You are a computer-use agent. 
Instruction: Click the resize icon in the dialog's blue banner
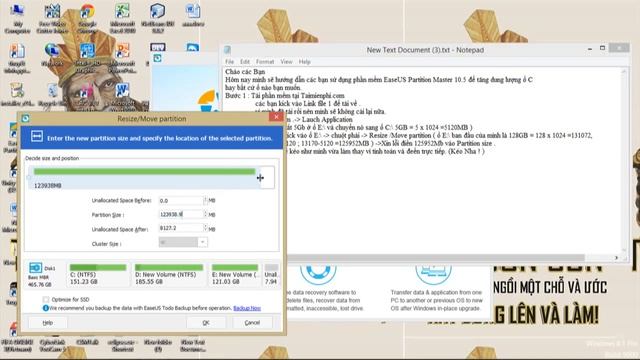(37, 137)
